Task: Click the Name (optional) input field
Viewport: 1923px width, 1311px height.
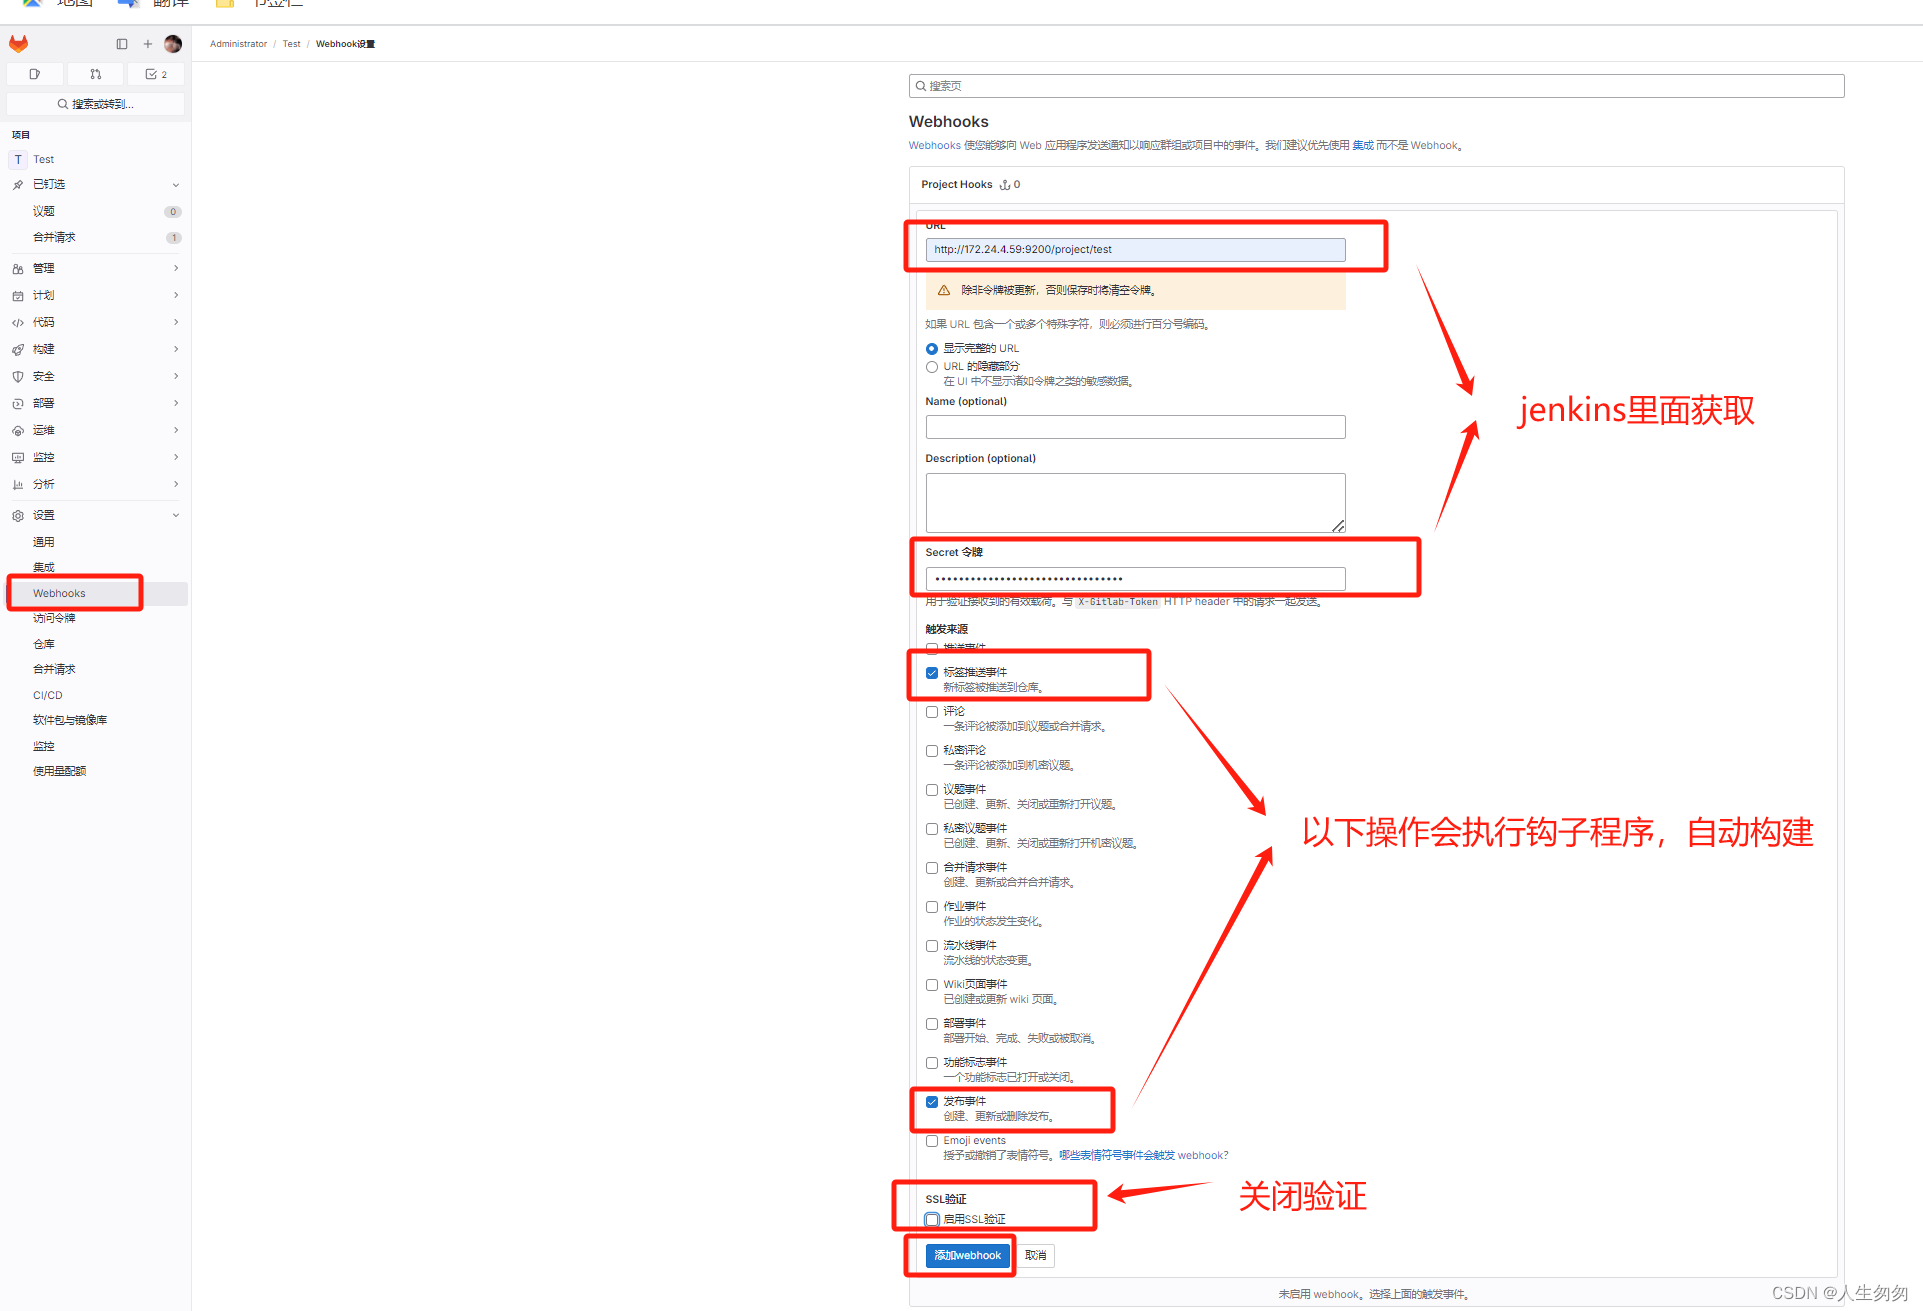Action: coord(1135,427)
